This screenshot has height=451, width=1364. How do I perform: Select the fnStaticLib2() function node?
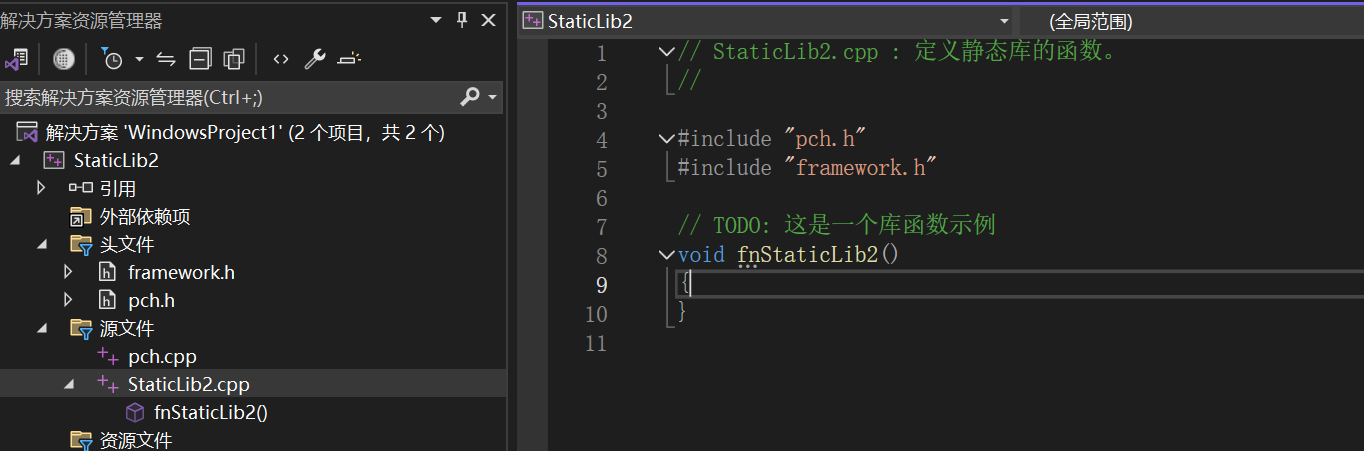tap(210, 412)
